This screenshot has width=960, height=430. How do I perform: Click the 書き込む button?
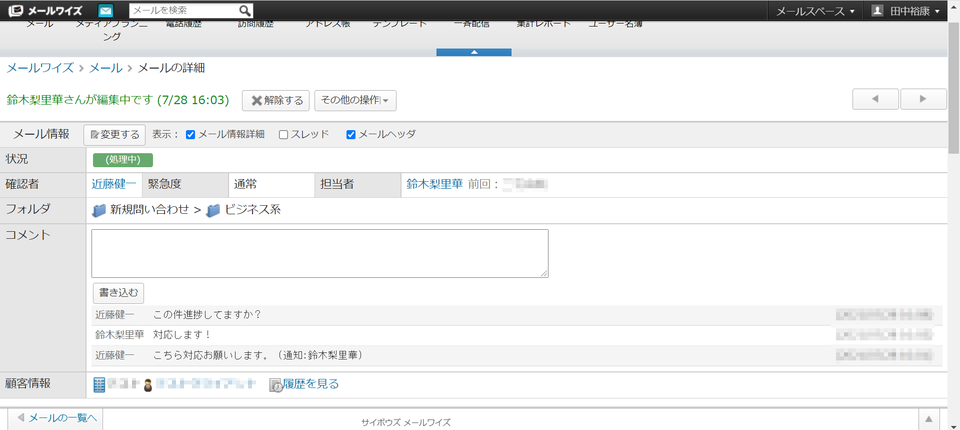(119, 293)
